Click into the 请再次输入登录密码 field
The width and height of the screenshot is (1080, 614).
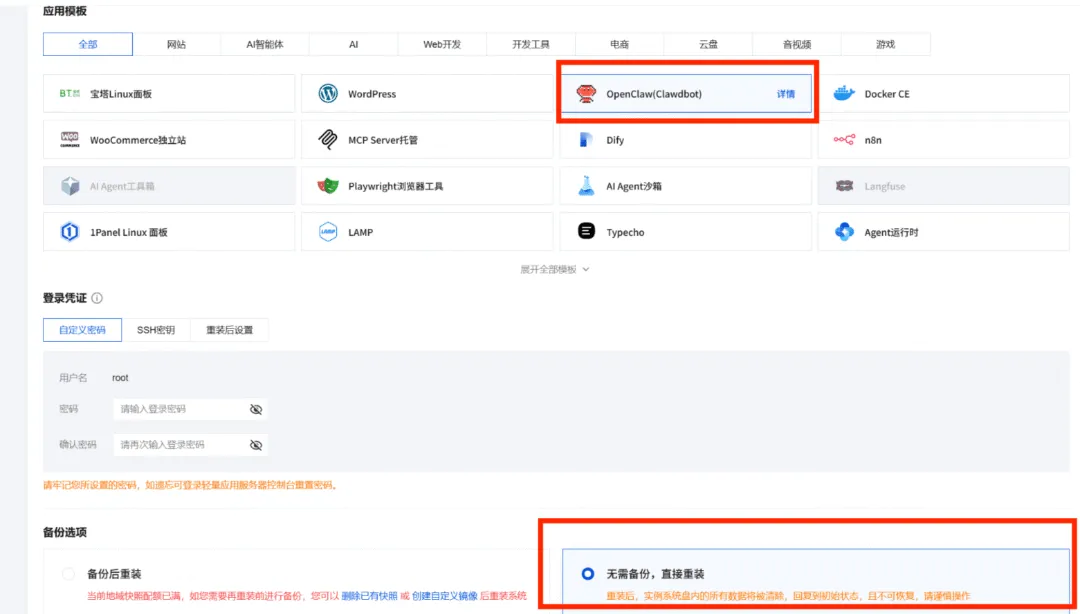(x=190, y=445)
